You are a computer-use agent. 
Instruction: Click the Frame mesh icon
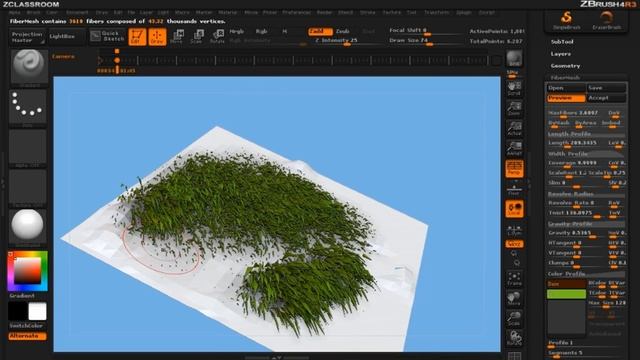pyautogui.click(x=514, y=278)
